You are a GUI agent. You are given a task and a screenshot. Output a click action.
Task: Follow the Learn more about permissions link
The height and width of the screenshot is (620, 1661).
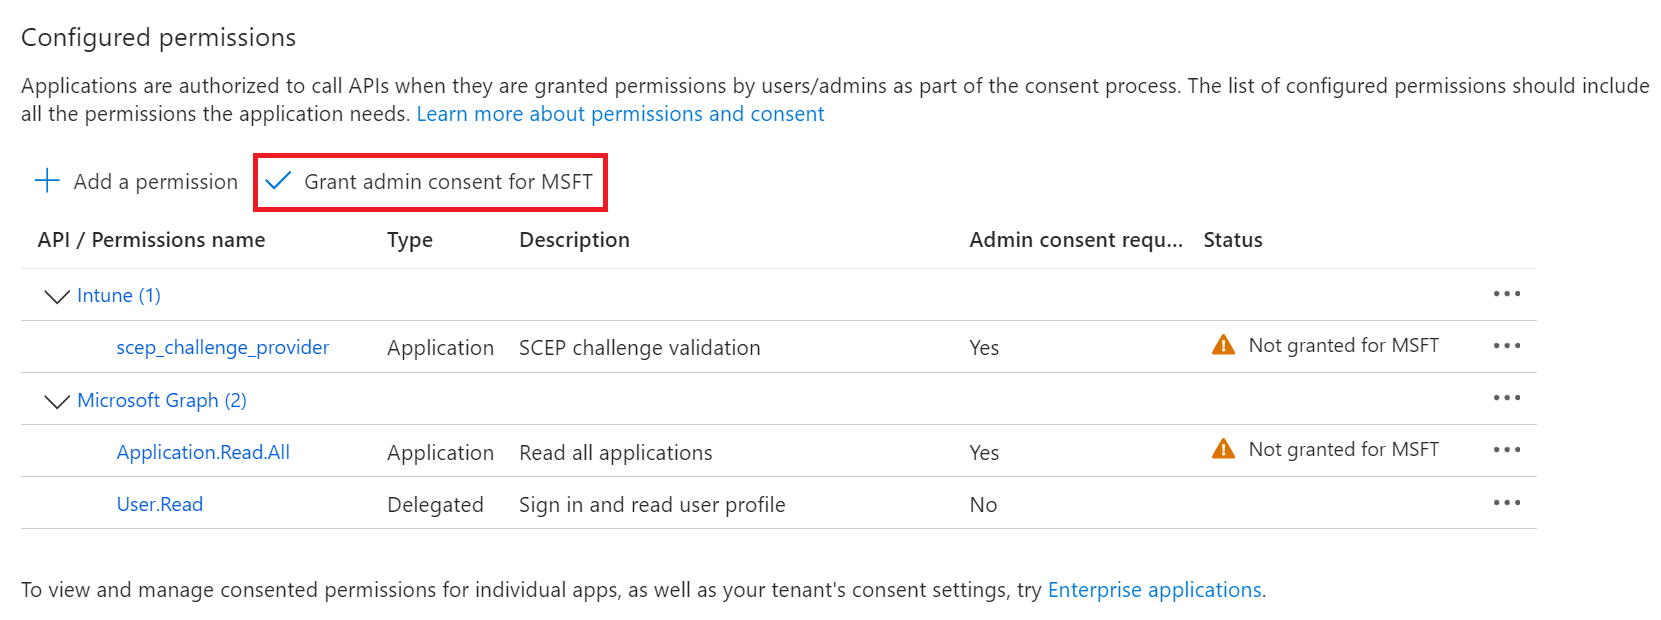pyautogui.click(x=620, y=114)
